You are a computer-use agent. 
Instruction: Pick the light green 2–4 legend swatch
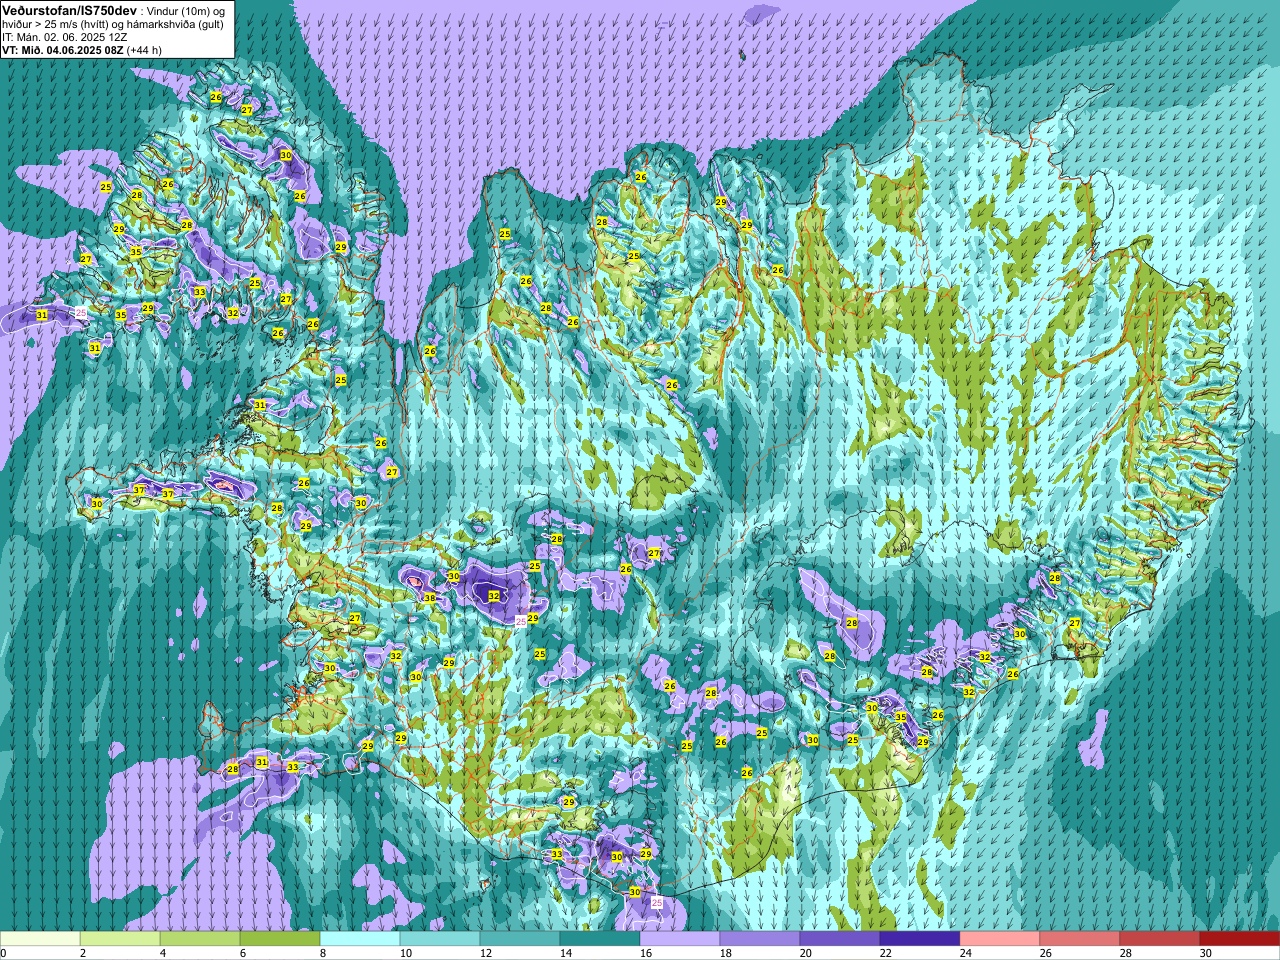(120, 939)
